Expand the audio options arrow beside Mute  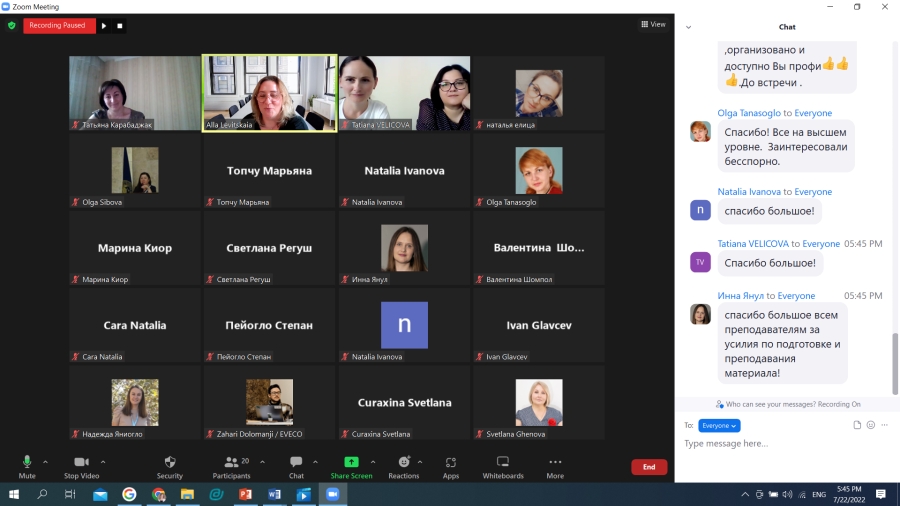(x=46, y=461)
